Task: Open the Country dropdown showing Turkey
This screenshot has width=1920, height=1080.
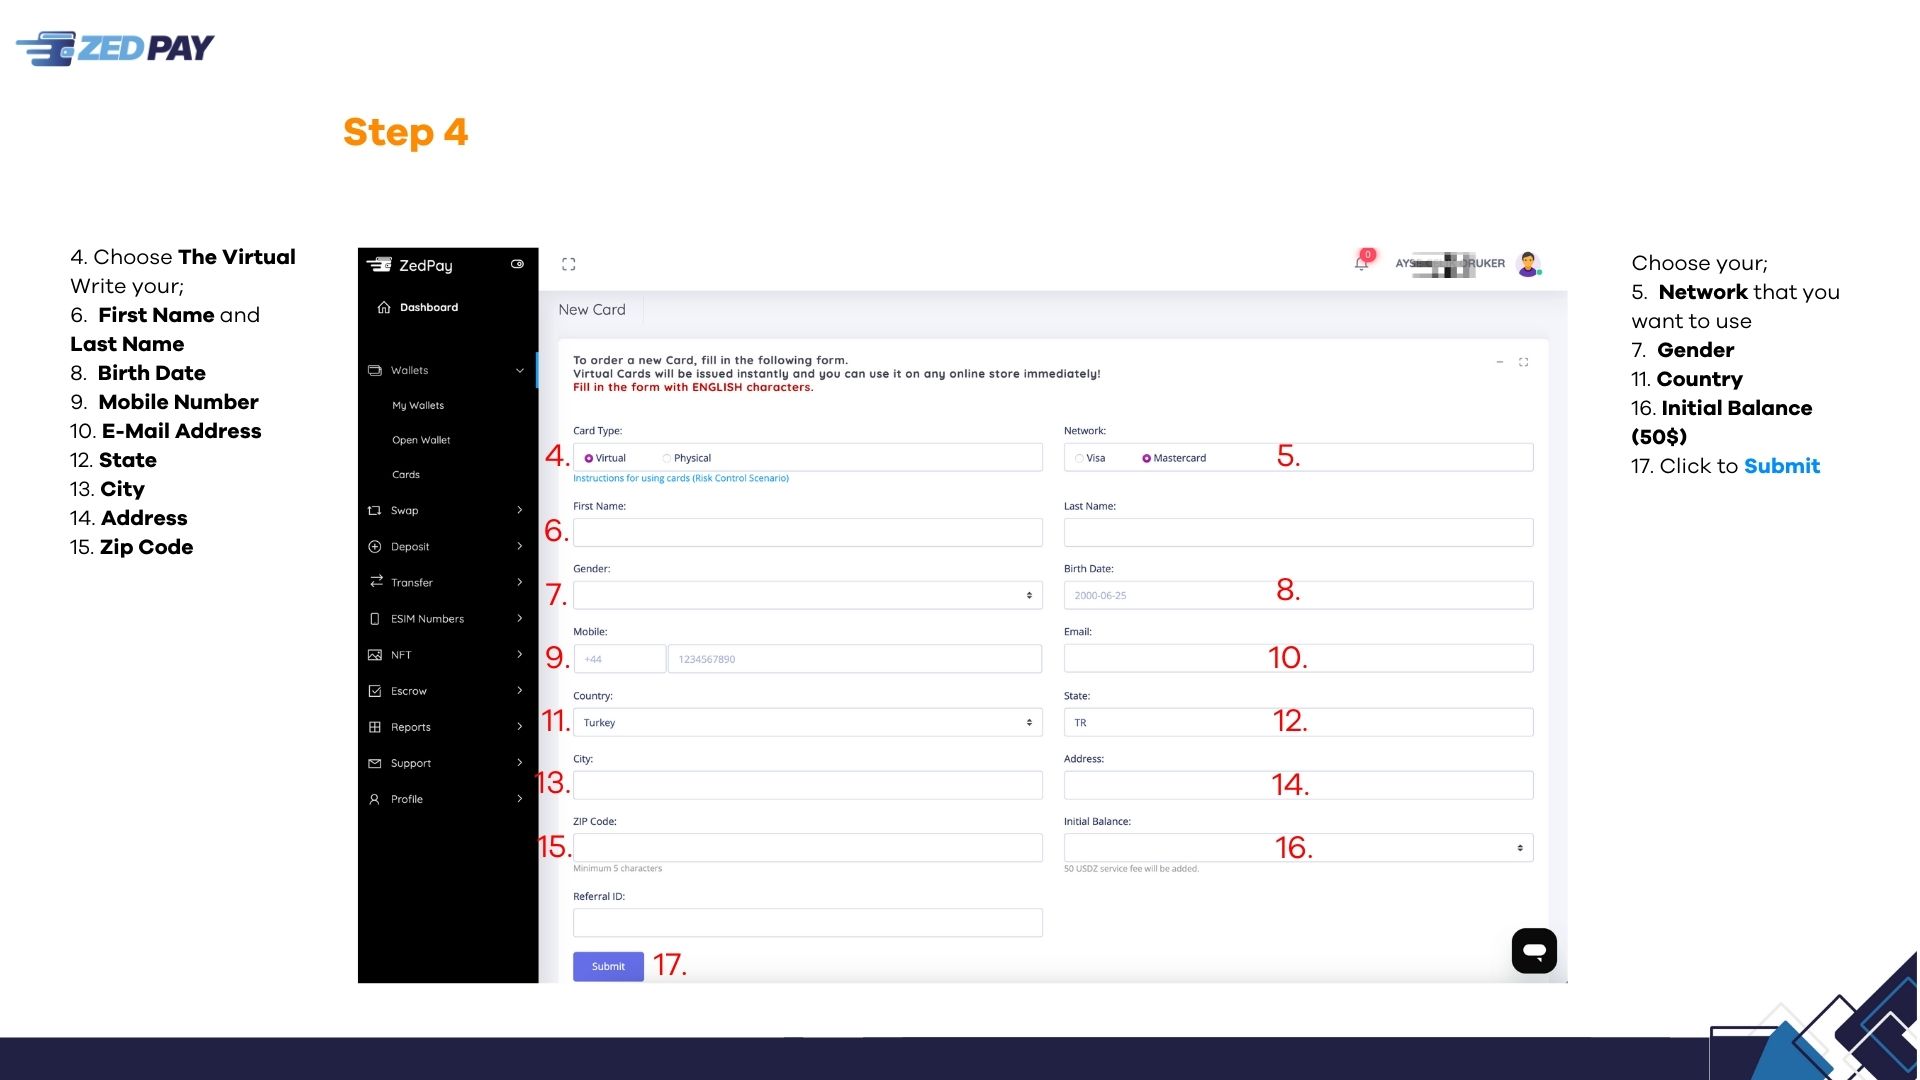Action: [x=808, y=722]
